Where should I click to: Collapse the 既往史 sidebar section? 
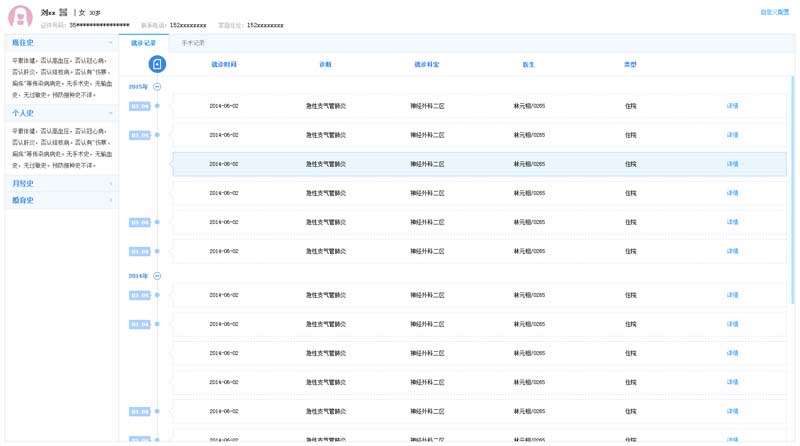click(110, 43)
